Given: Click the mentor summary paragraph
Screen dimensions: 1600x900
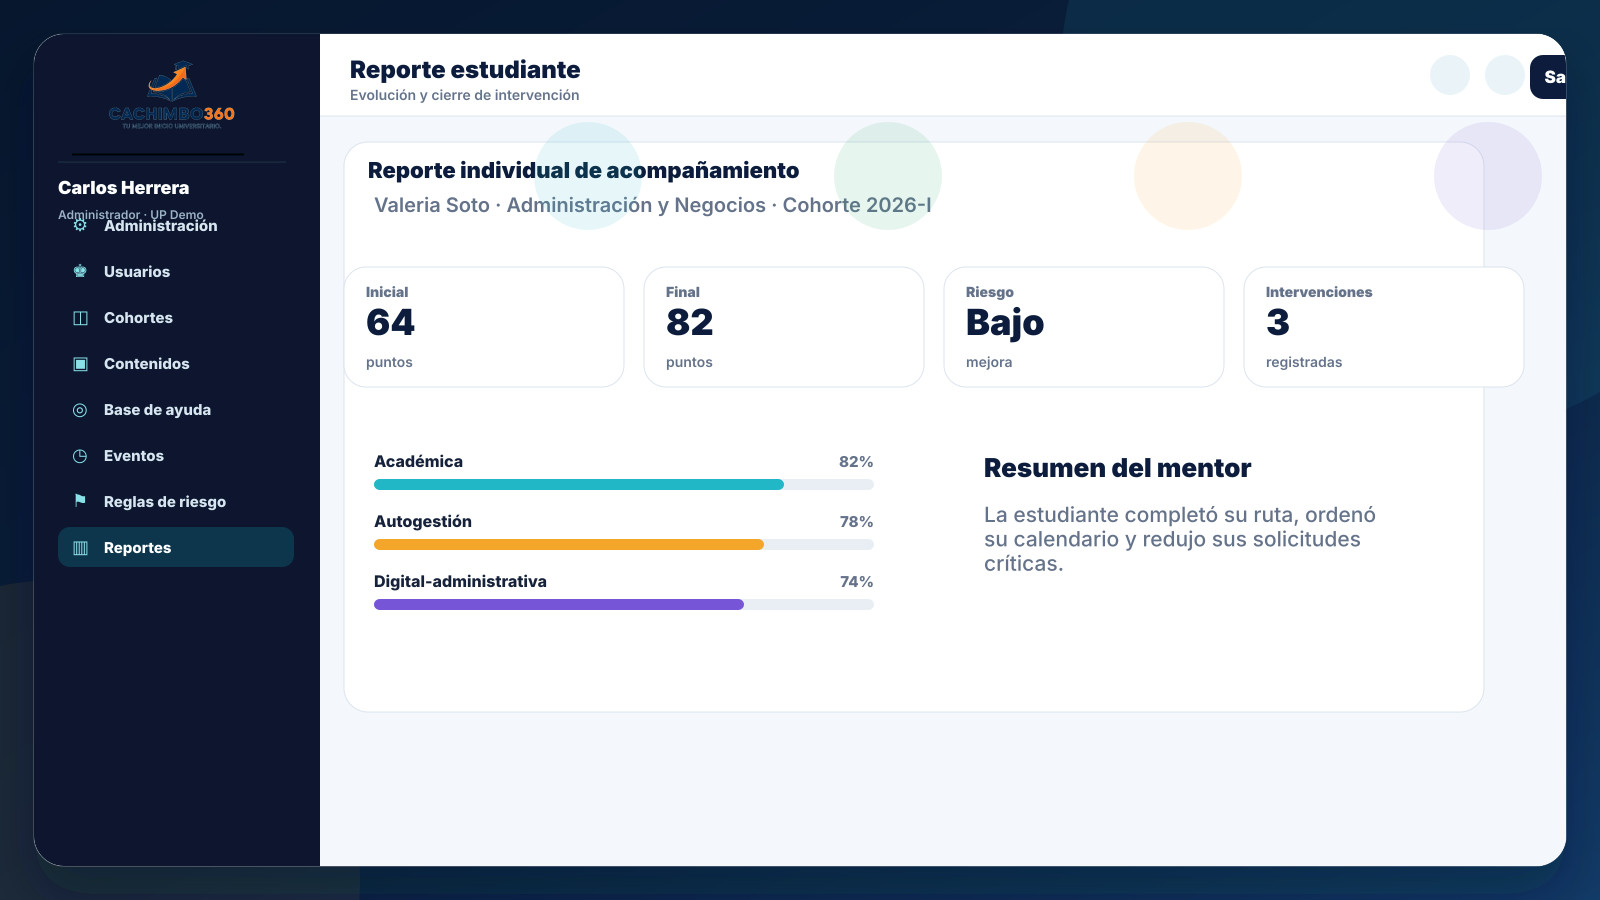Looking at the screenshot, I should (x=1180, y=539).
